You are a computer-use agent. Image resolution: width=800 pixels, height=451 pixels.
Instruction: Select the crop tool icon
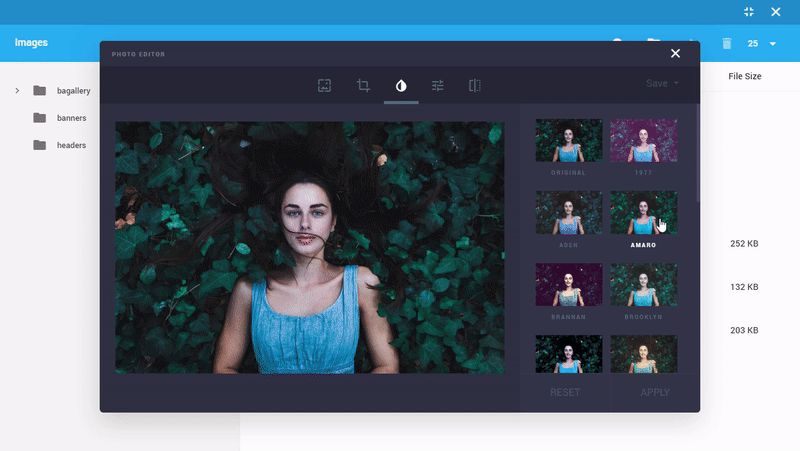[x=363, y=85]
